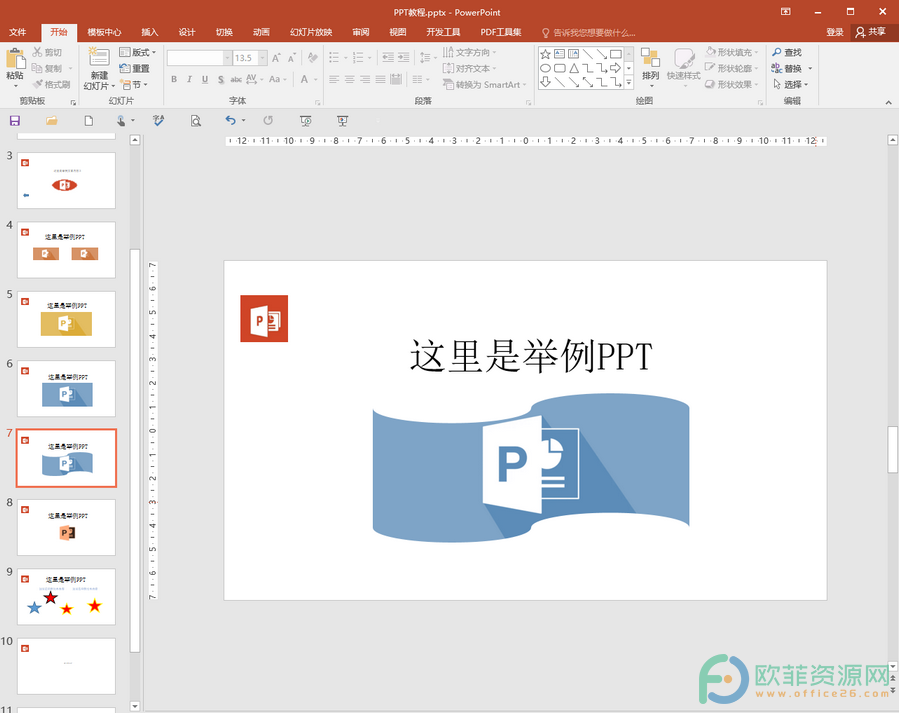Open the Replace (替换) dropdown arrow
This screenshot has height=713, width=899.
coord(810,68)
